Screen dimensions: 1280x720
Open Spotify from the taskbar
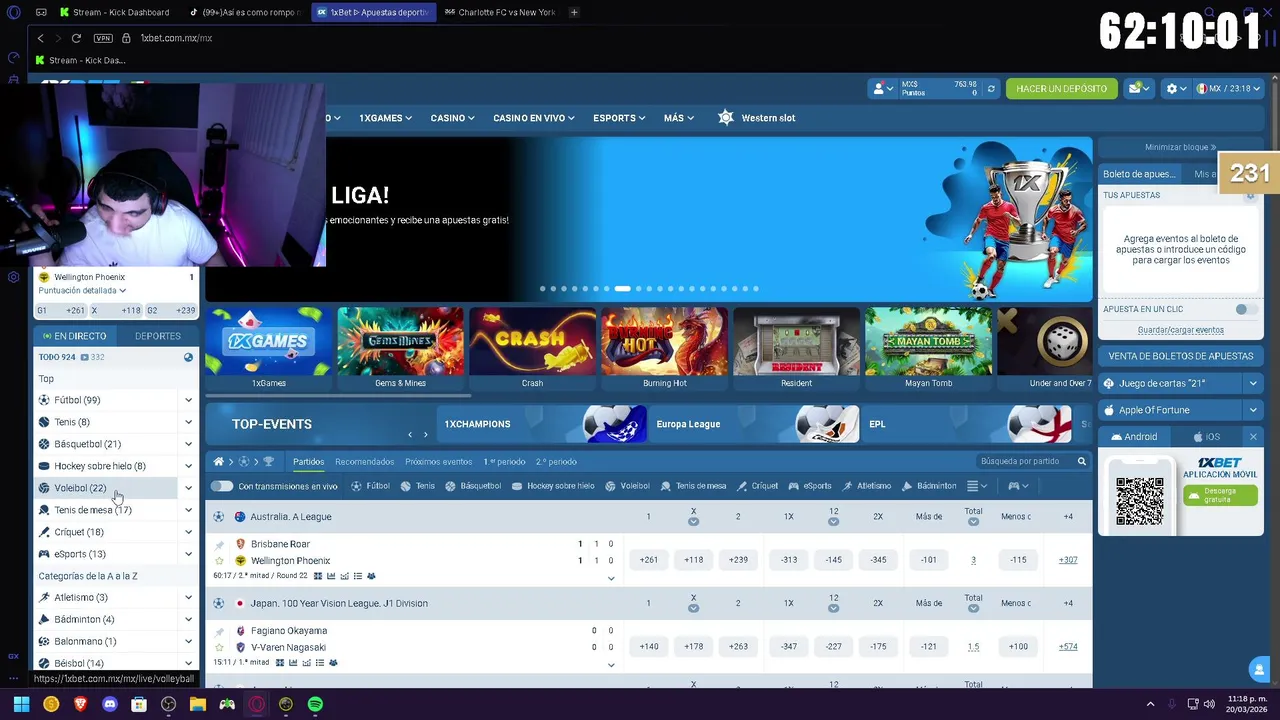click(315, 704)
